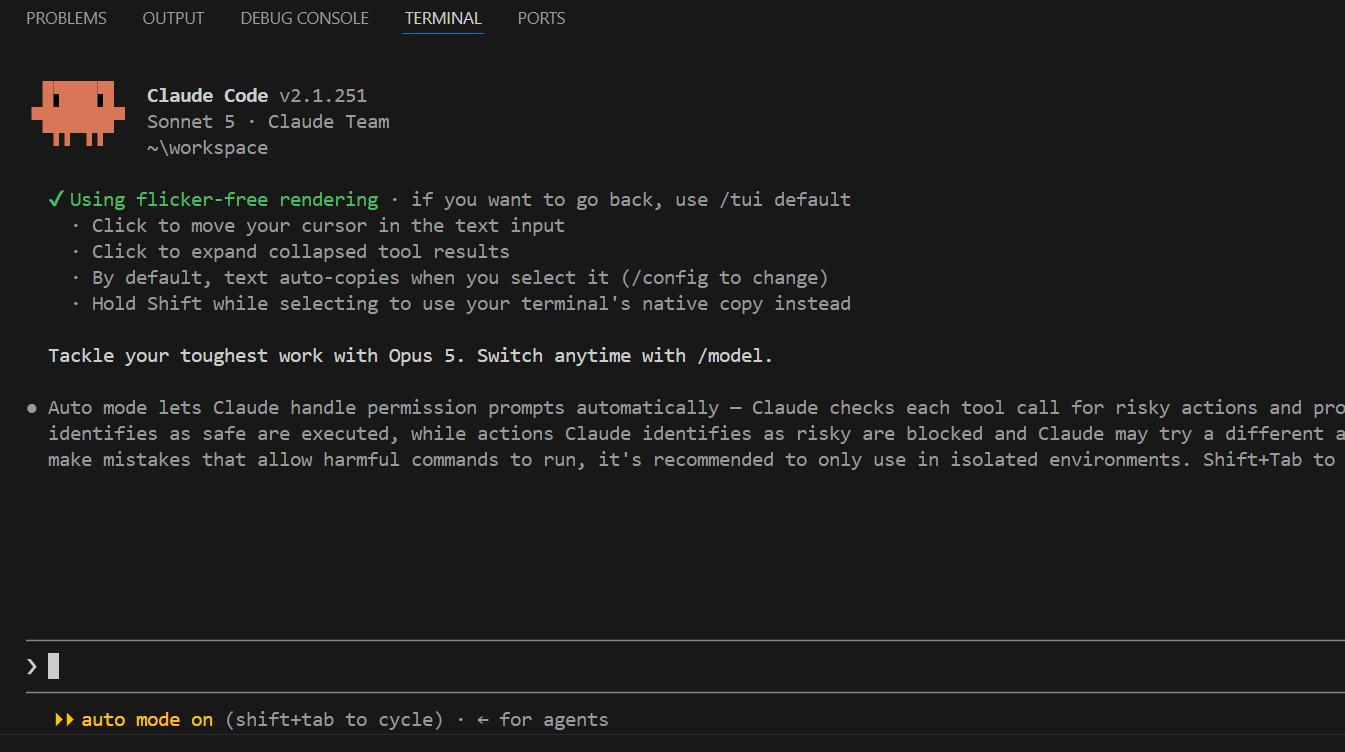Viewport: 1345px width, 752px height.
Task: Open the PROBLEMS panel tab
Action: (x=66, y=18)
